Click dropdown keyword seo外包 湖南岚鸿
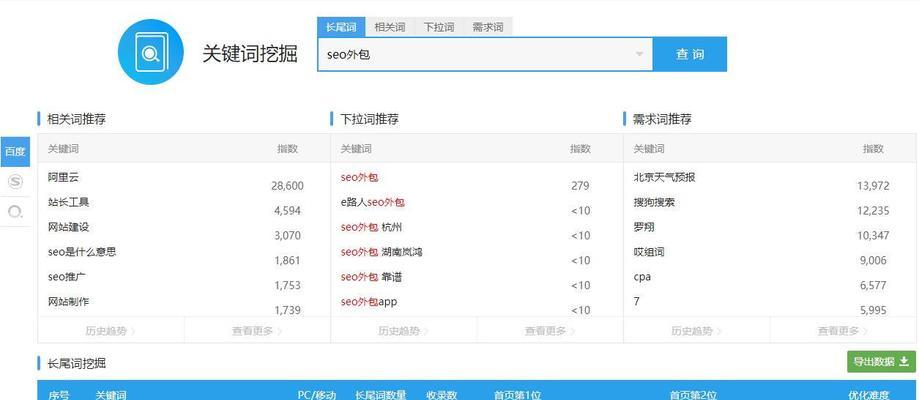Screen dimensions: 919x400 click(x=382, y=252)
